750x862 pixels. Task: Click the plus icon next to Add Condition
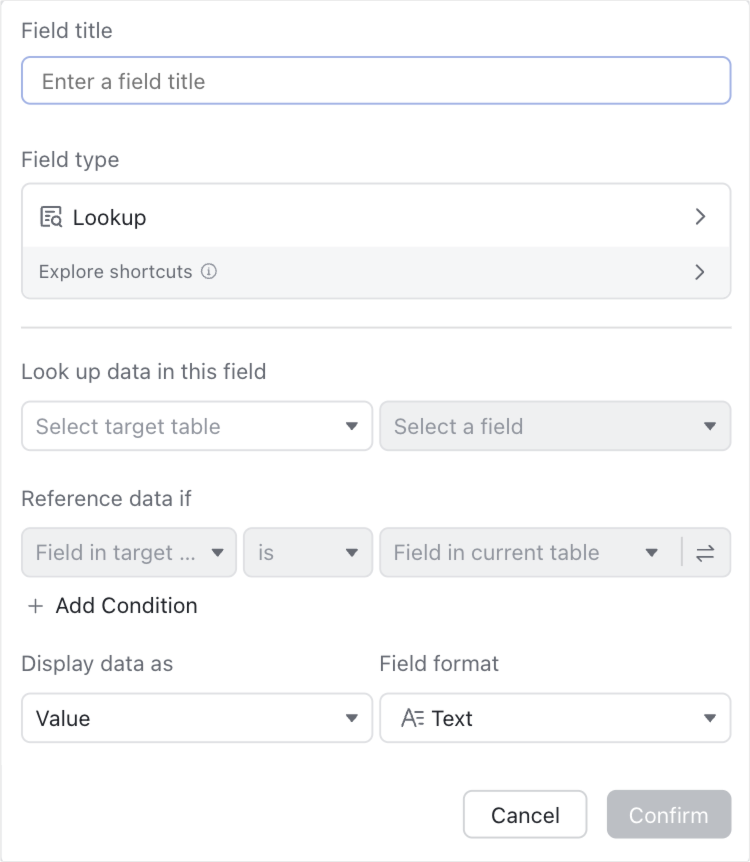tap(36, 606)
